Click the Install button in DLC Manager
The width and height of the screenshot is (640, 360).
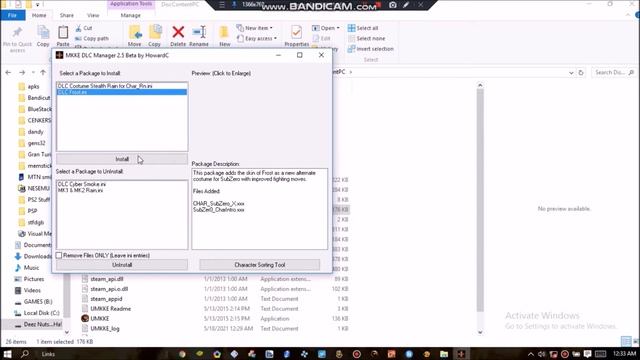[122, 159]
